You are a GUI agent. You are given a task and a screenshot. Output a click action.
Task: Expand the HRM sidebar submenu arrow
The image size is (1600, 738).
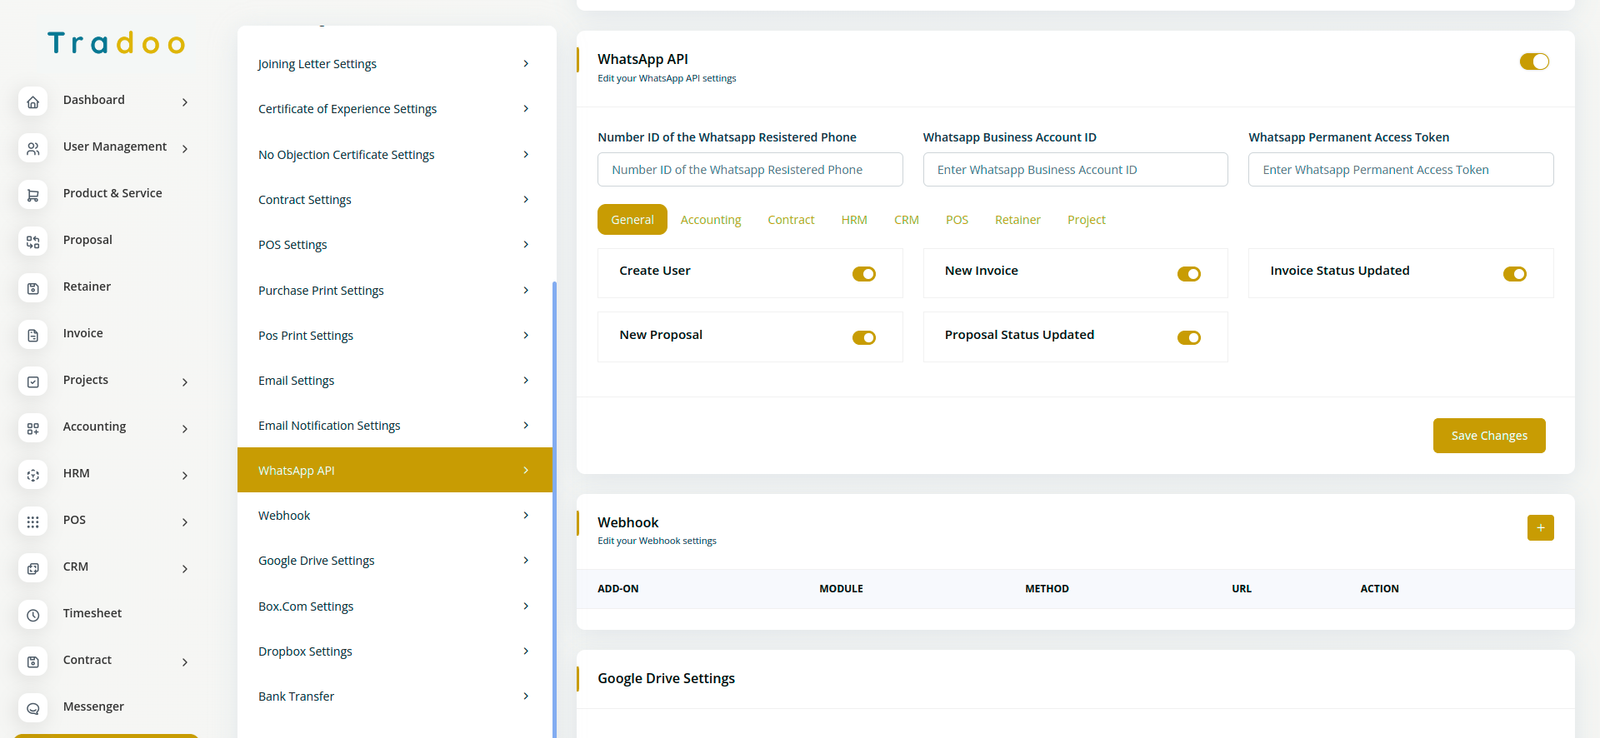pos(185,476)
